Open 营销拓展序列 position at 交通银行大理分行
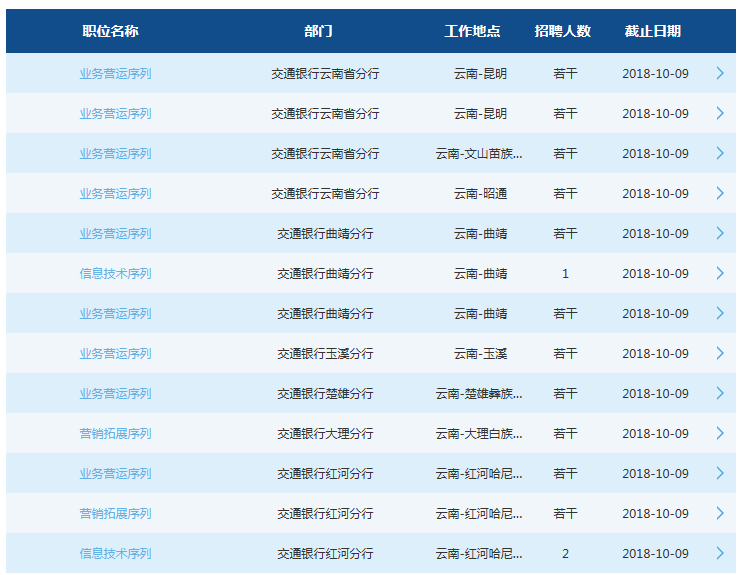The height and width of the screenshot is (575, 743). pyautogui.click(x=115, y=433)
